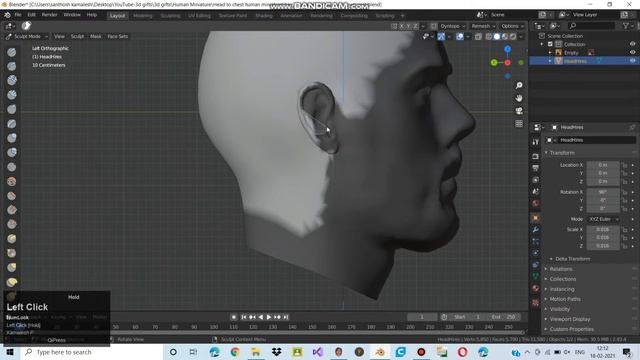
Task: Open the Render properties tab icon
Action: click(536, 156)
